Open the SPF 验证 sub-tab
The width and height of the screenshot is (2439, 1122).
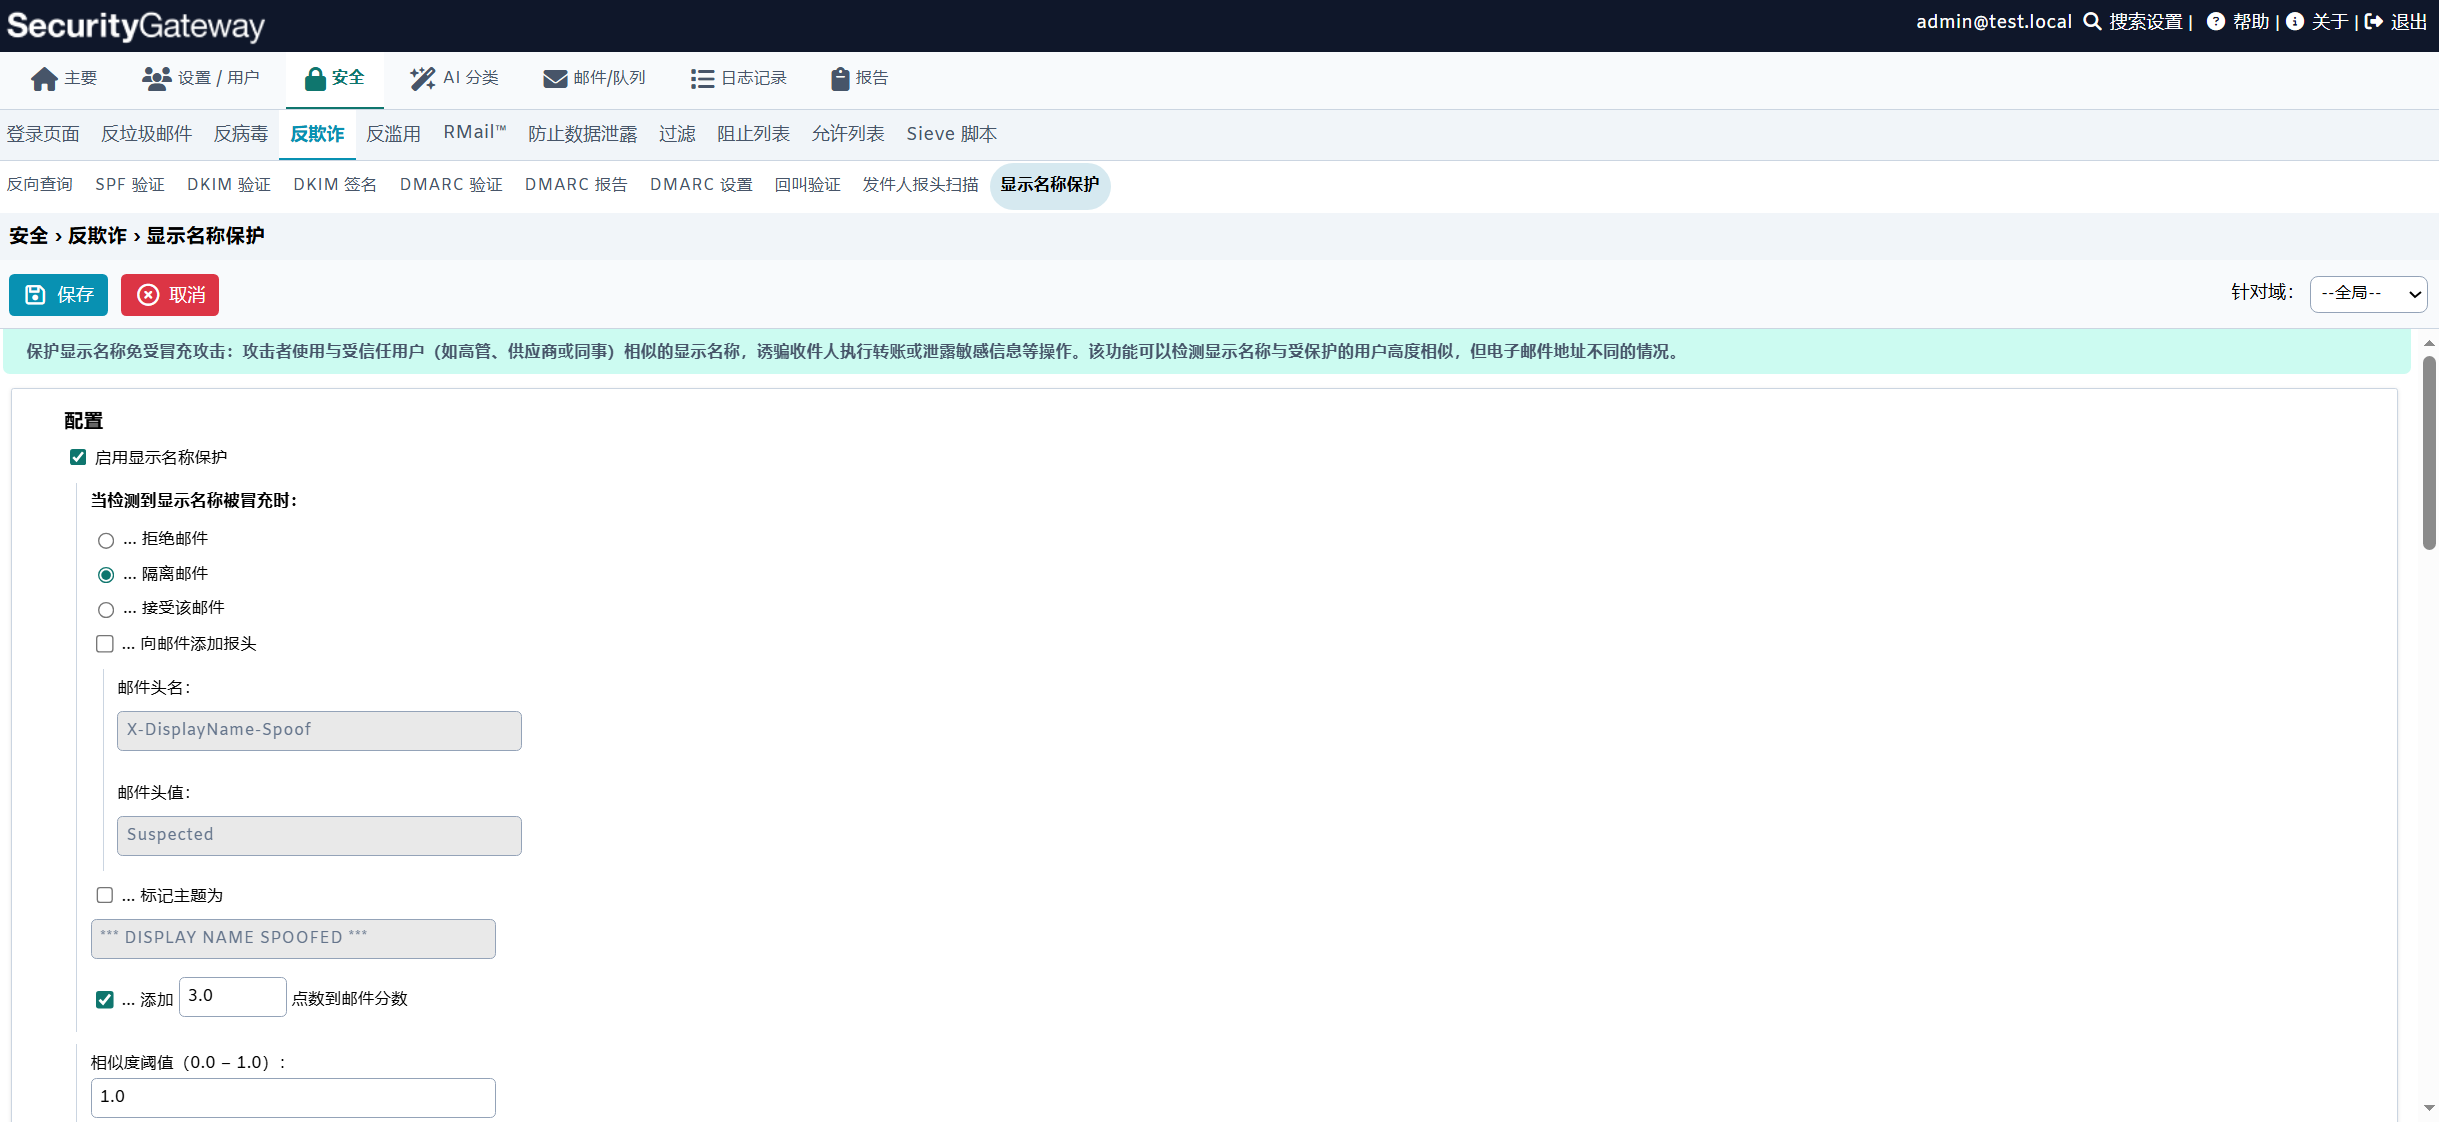tap(130, 185)
